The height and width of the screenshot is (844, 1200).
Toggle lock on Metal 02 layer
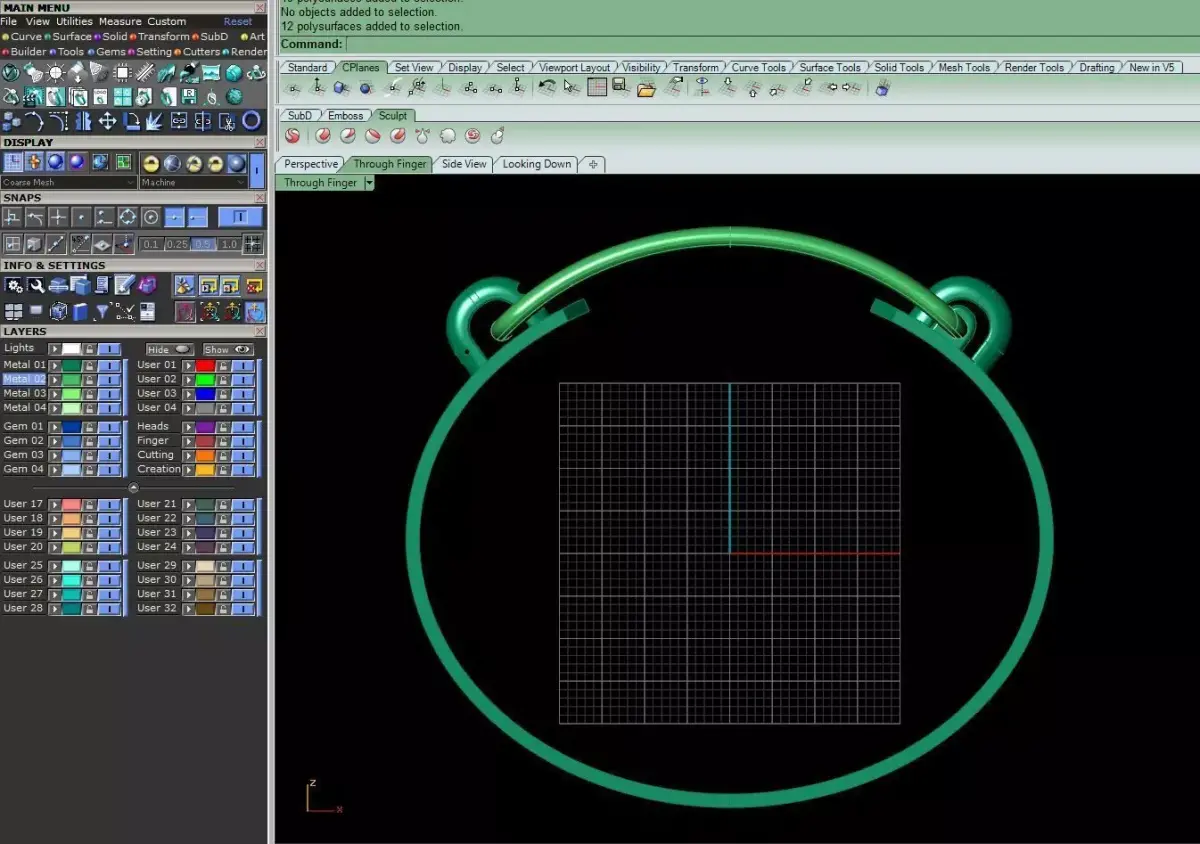(x=90, y=380)
